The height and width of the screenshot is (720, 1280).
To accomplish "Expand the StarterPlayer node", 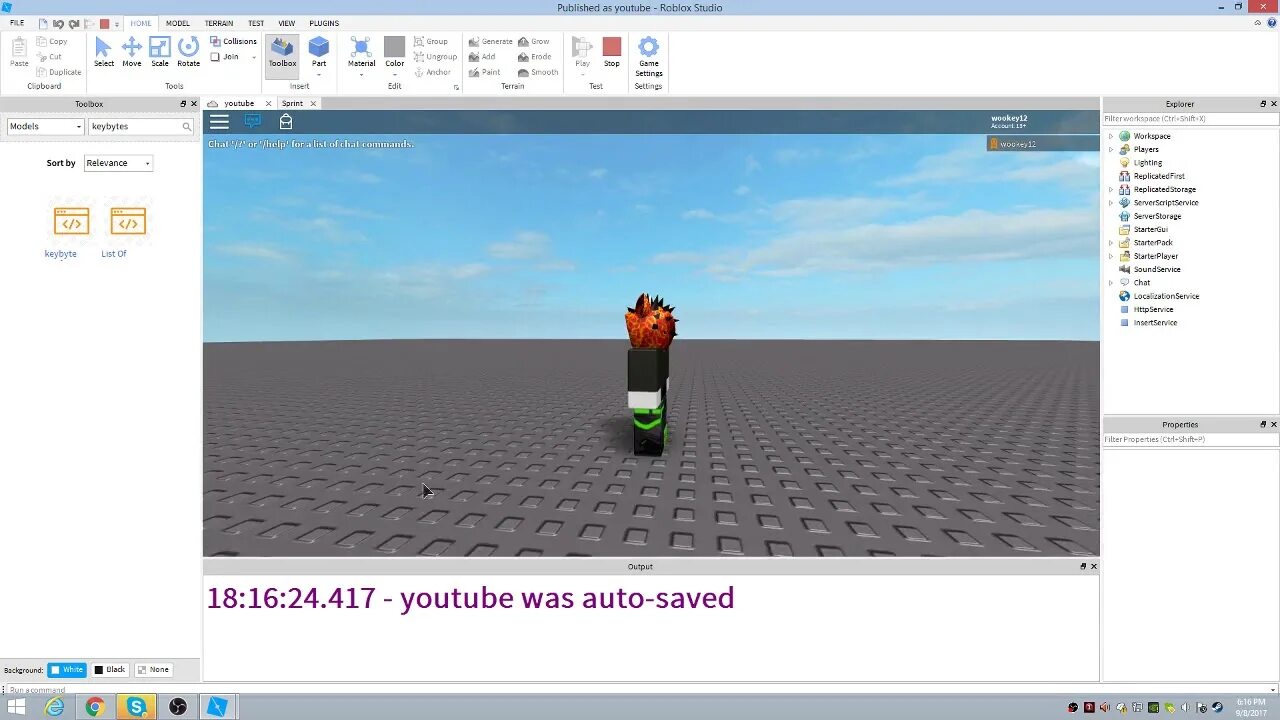I will coord(1110,256).
